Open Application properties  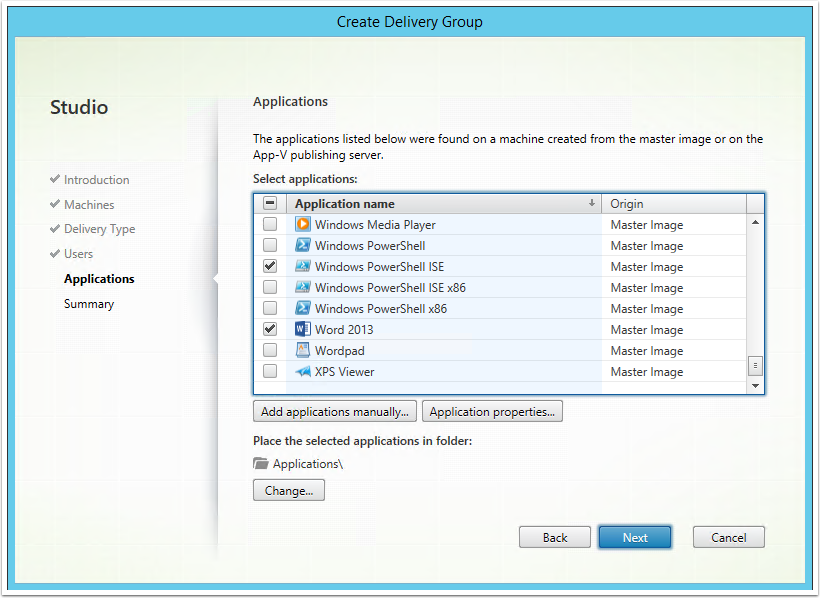click(x=492, y=411)
